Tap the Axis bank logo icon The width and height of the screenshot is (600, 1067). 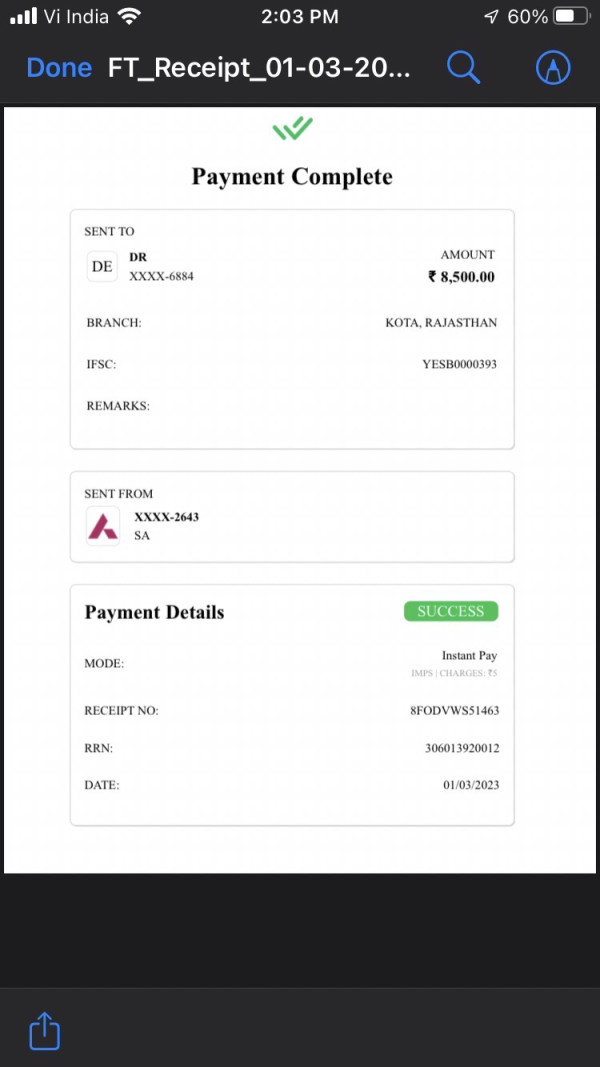coord(103,526)
